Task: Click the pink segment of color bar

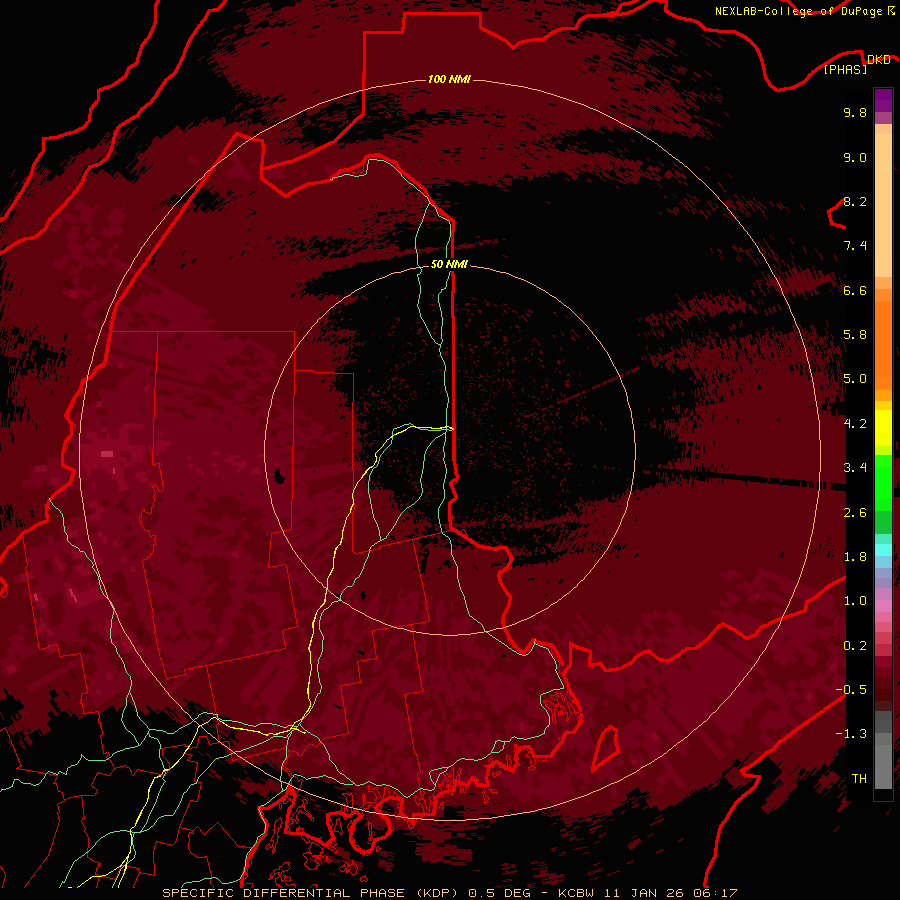Action: click(x=883, y=606)
